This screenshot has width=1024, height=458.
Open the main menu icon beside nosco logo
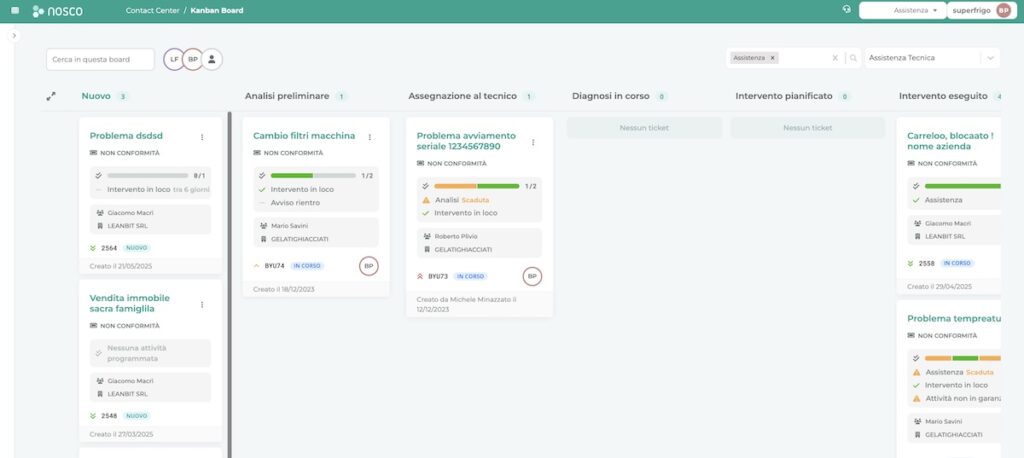14,11
